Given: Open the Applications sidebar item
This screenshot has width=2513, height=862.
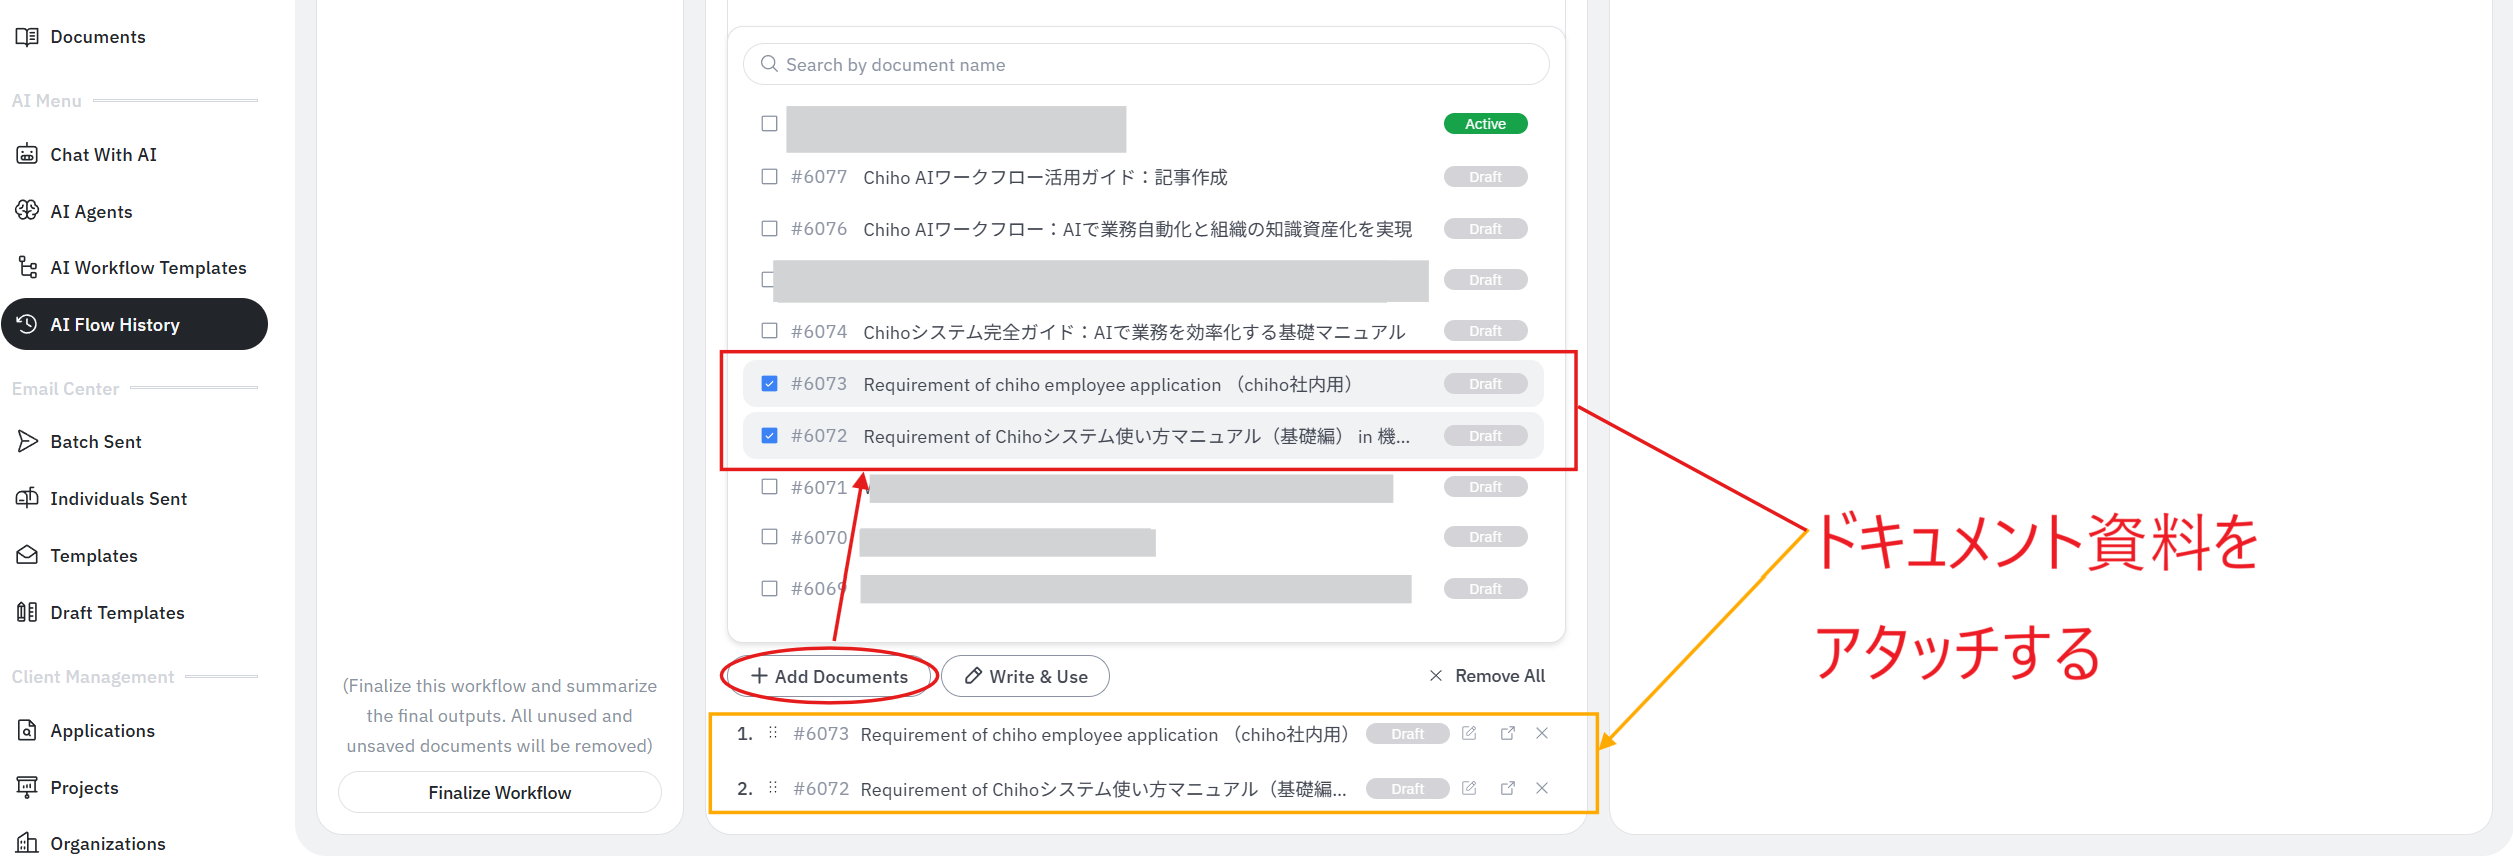Looking at the screenshot, I should [102, 731].
